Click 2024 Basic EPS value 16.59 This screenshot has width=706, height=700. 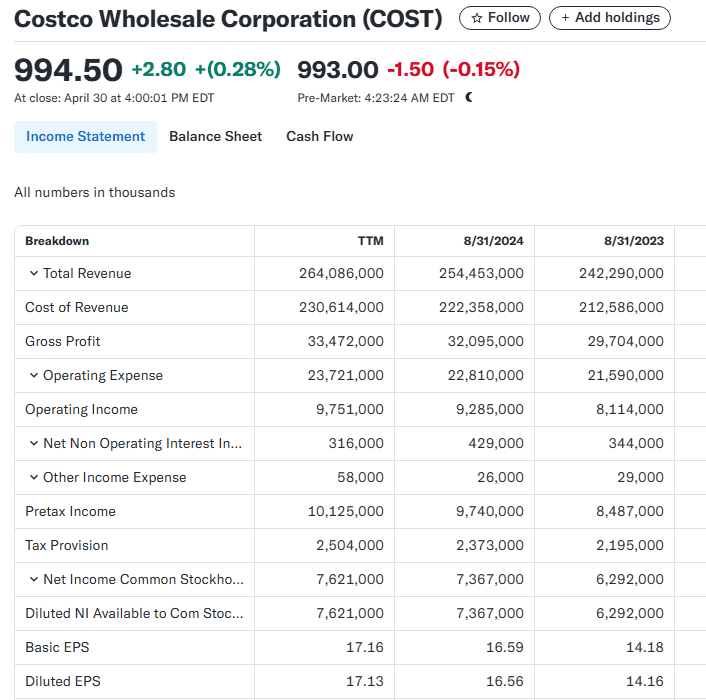tap(505, 647)
